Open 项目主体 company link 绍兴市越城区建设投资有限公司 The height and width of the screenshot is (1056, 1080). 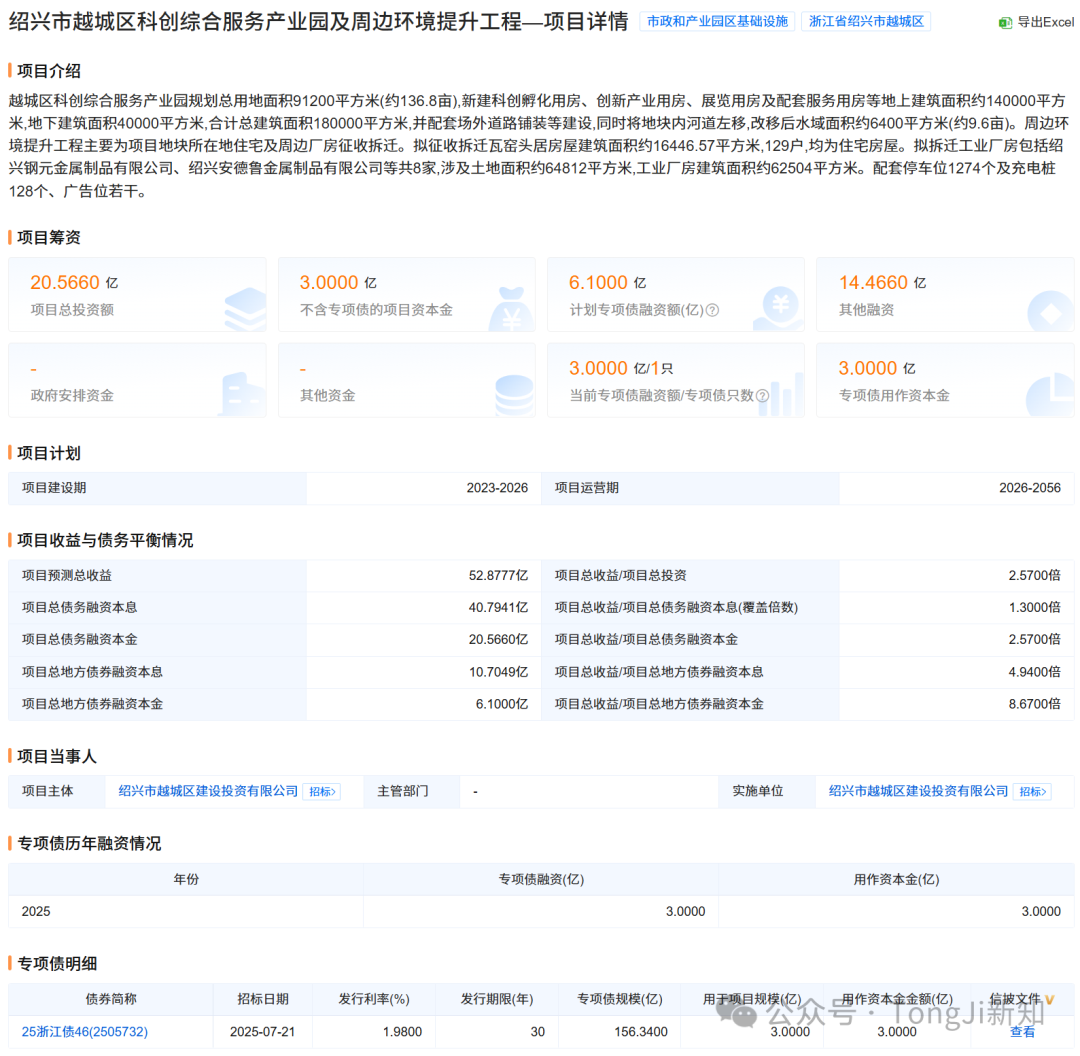[x=208, y=791]
